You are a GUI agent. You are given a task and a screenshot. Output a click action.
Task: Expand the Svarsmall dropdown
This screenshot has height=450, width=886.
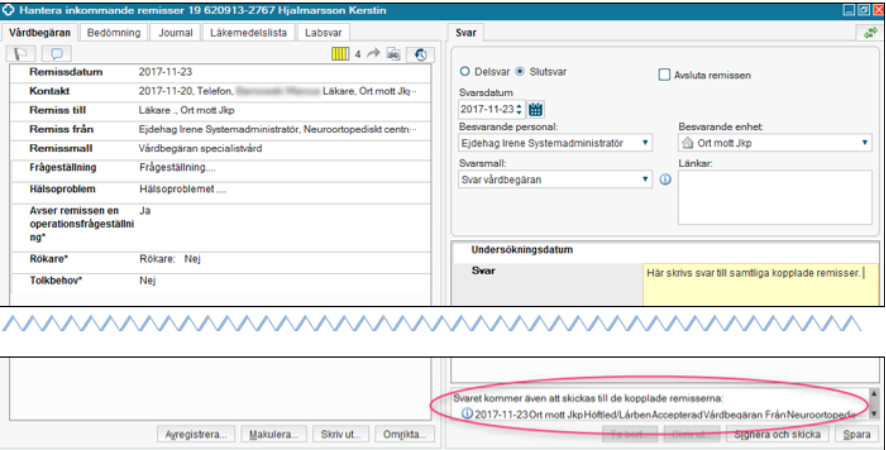pyautogui.click(x=648, y=180)
